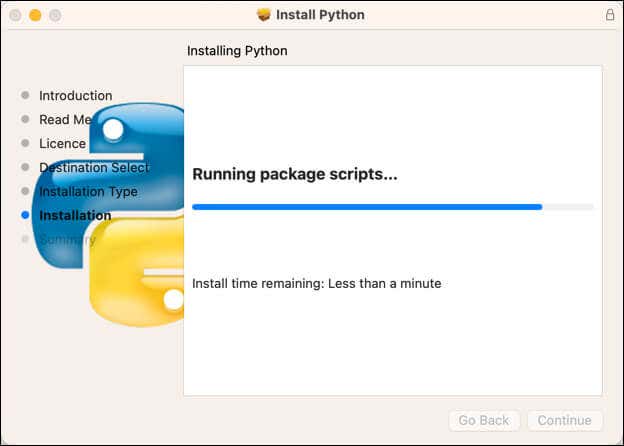The width and height of the screenshot is (624, 446).
Task: Choose the Installation Type step
Action: (x=88, y=191)
